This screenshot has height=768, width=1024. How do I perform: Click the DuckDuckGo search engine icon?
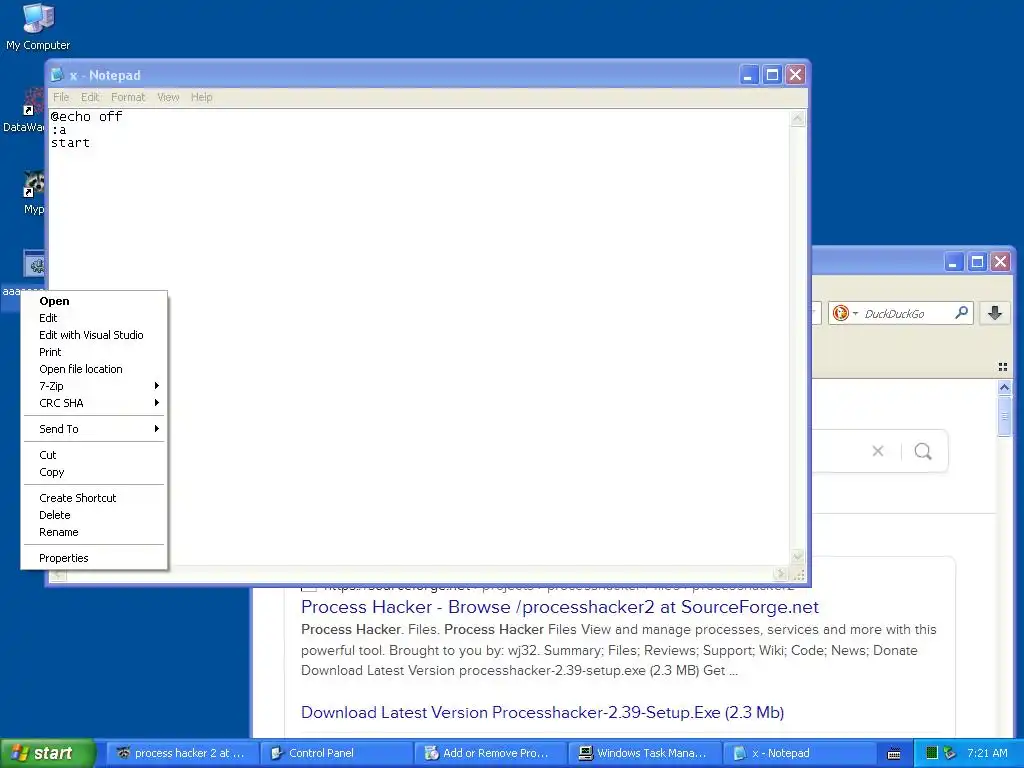pos(840,313)
